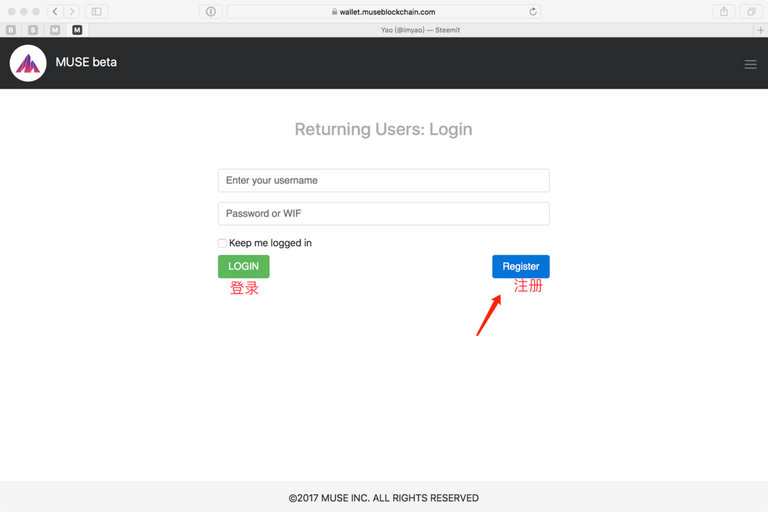768x512 pixels.
Task: Open the pinned B tab
Action: click(x=11, y=30)
